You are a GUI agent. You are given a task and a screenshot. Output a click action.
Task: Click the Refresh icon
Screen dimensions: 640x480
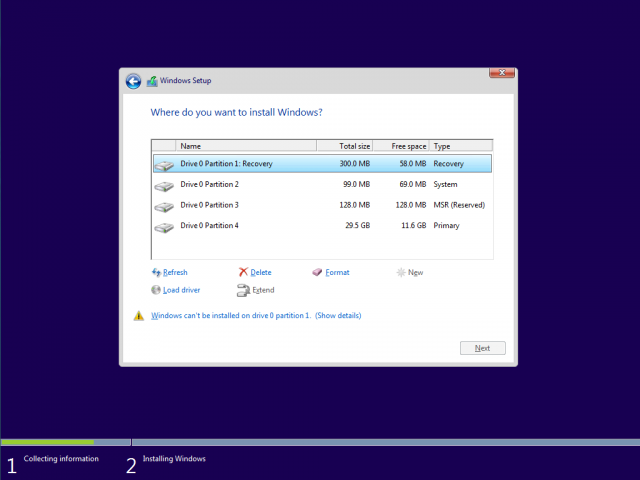point(156,272)
